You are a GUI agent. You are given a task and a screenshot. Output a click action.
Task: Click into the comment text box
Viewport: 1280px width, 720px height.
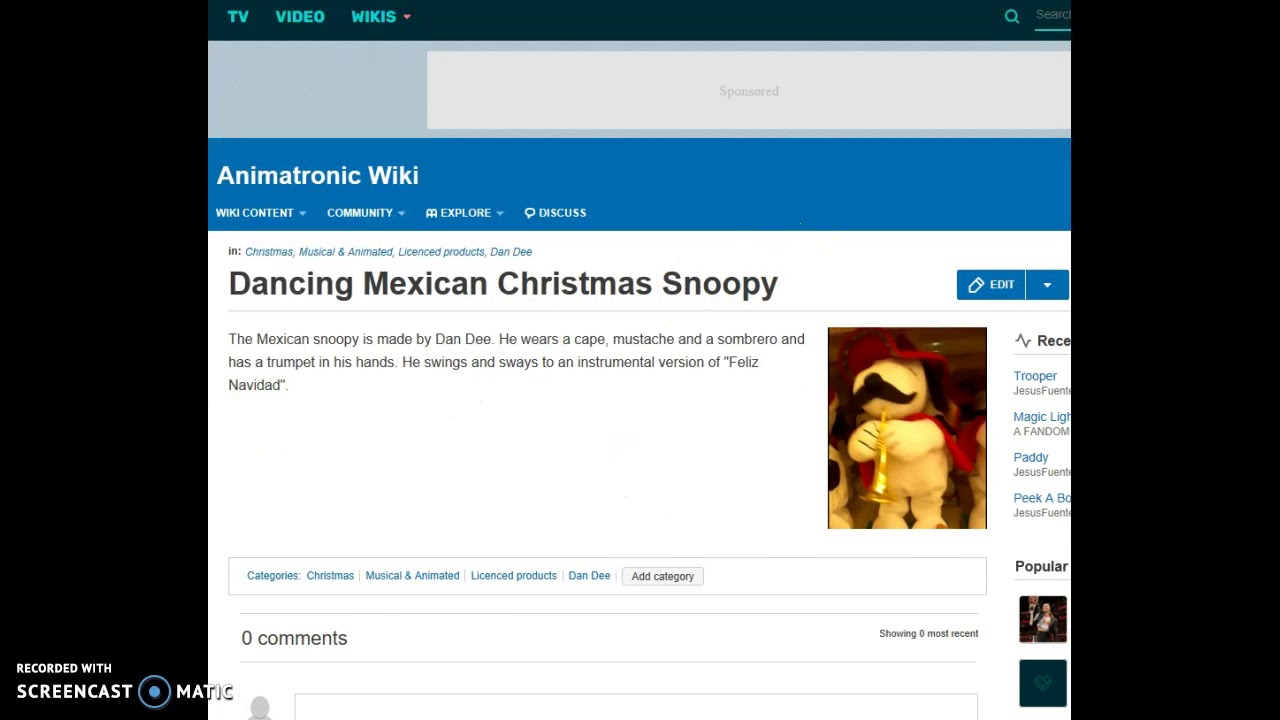[x=636, y=706]
